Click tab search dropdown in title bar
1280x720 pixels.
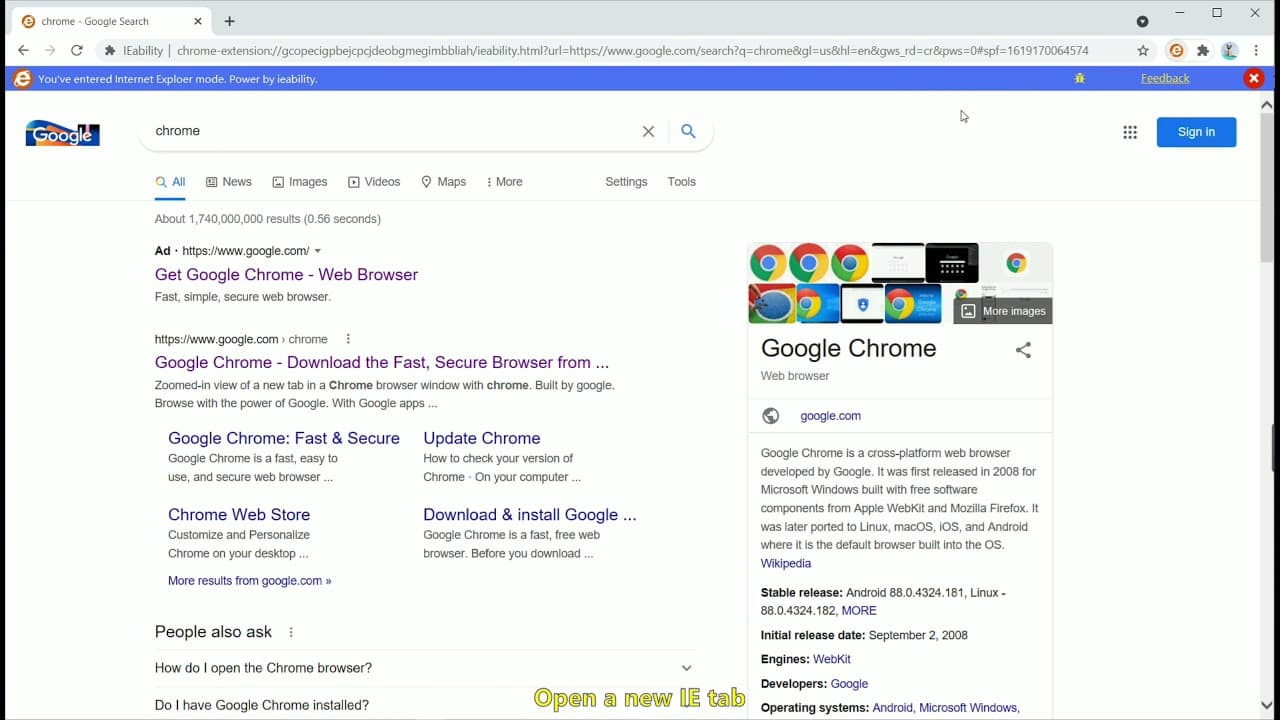point(1142,21)
